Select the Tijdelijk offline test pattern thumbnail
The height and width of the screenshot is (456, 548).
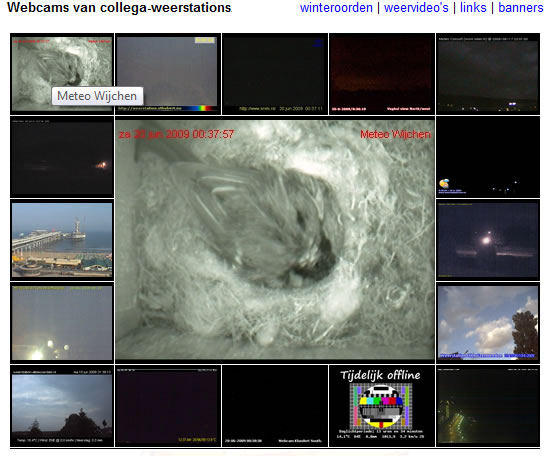[x=382, y=406]
